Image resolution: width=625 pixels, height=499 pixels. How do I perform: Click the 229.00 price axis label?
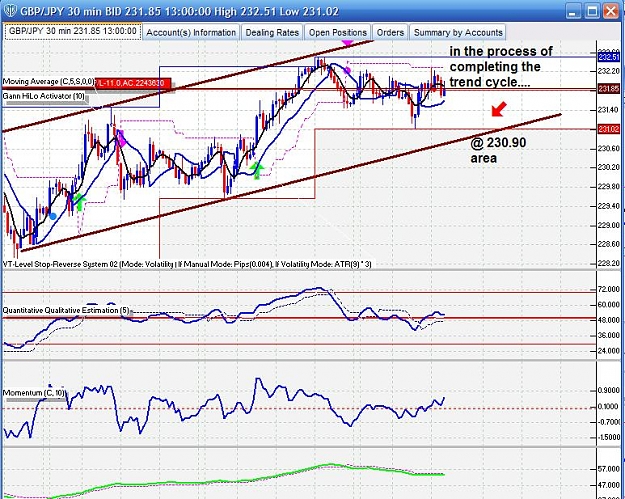point(610,225)
